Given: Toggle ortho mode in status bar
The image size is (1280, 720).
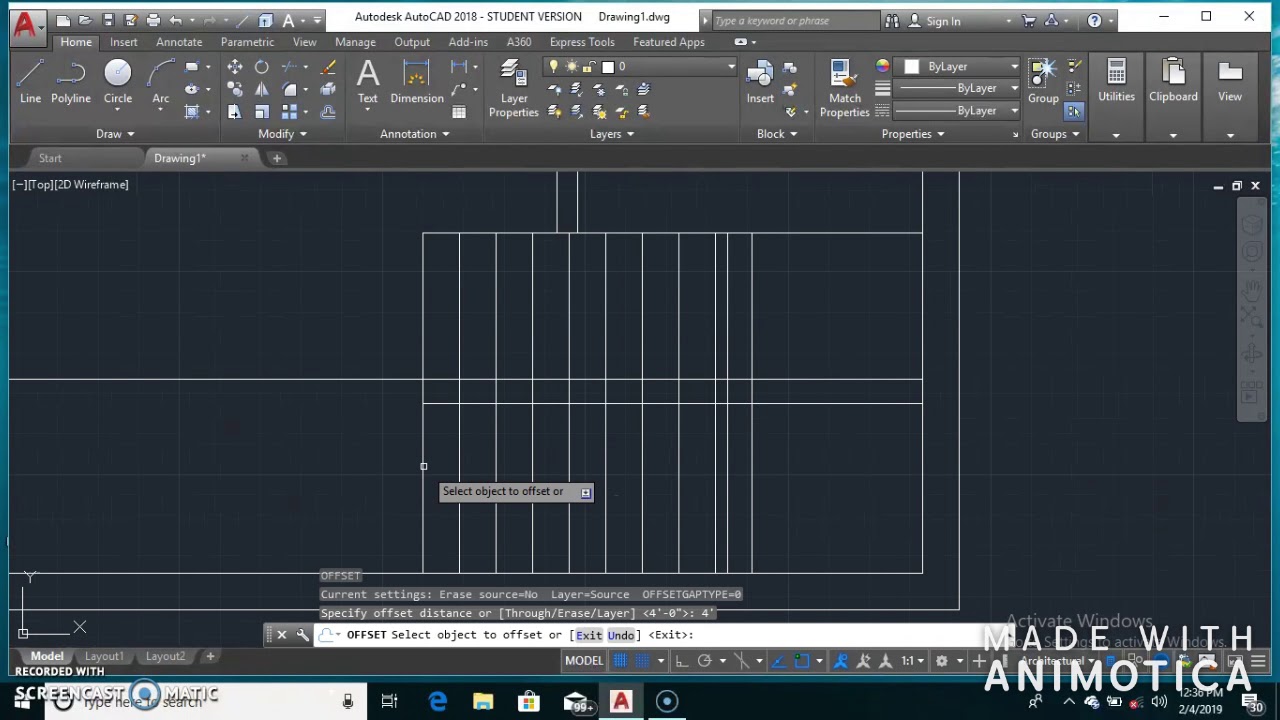Looking at the screenshot, I should (x=682, y=661).
